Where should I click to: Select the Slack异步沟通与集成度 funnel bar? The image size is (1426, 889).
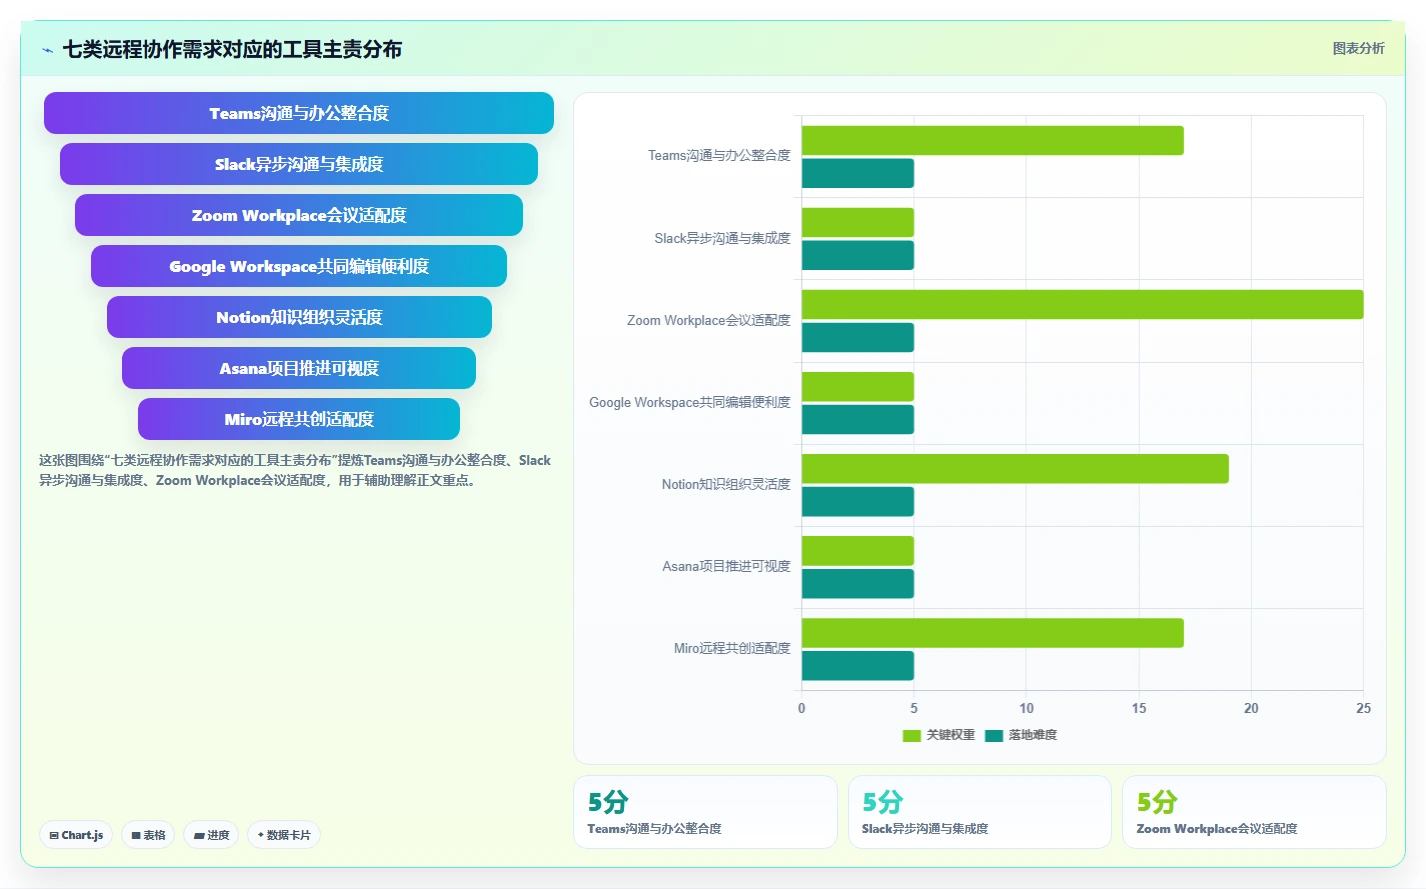pos(299,164)
